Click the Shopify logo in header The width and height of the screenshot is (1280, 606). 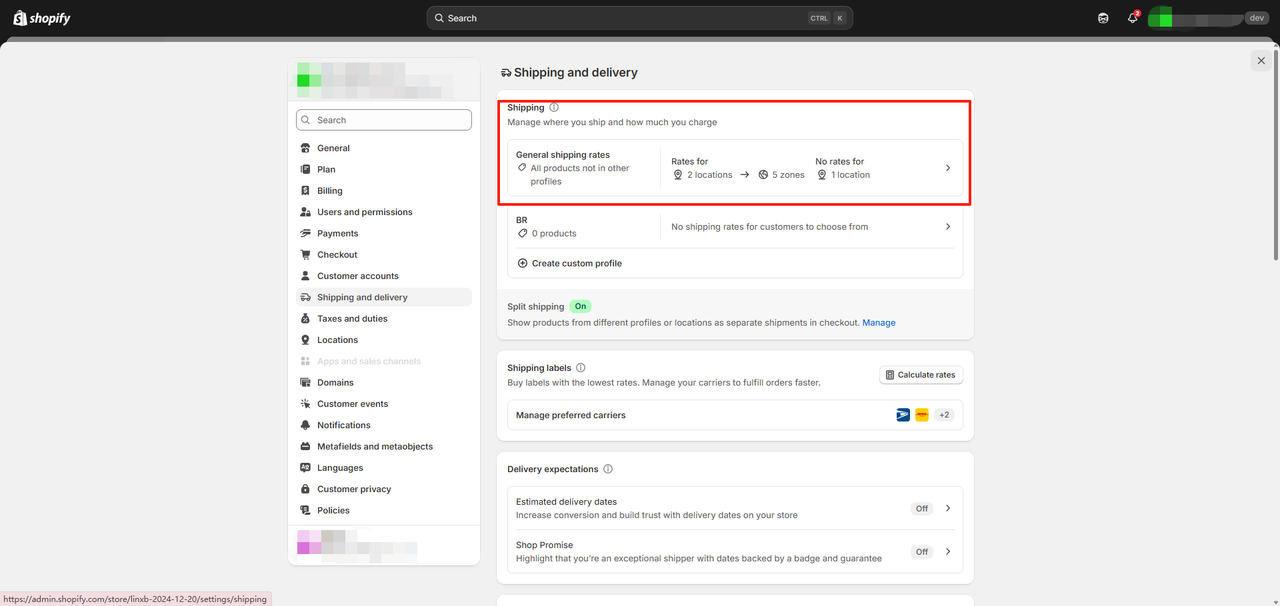pyautogui.click(x=42, y=18)
